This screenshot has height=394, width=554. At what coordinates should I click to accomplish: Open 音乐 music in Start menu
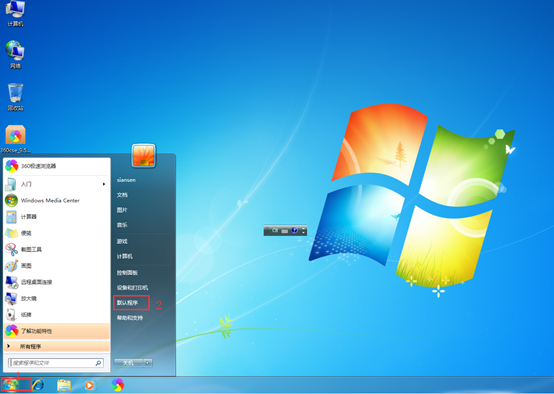[x=122, y=225]
